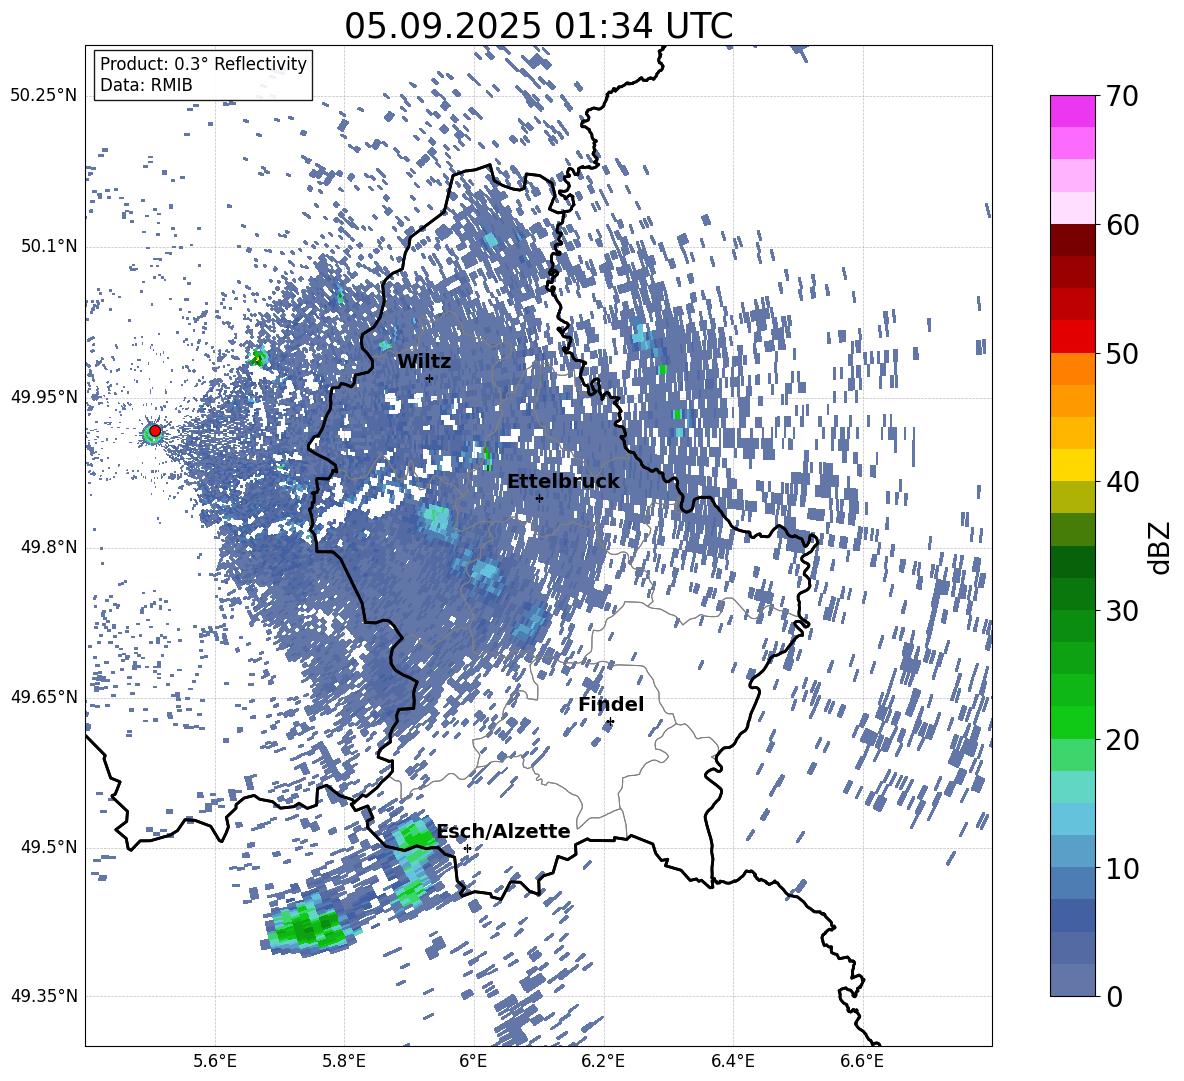Click the dBZ colorbar axis label

click(x=1161, y=547)
